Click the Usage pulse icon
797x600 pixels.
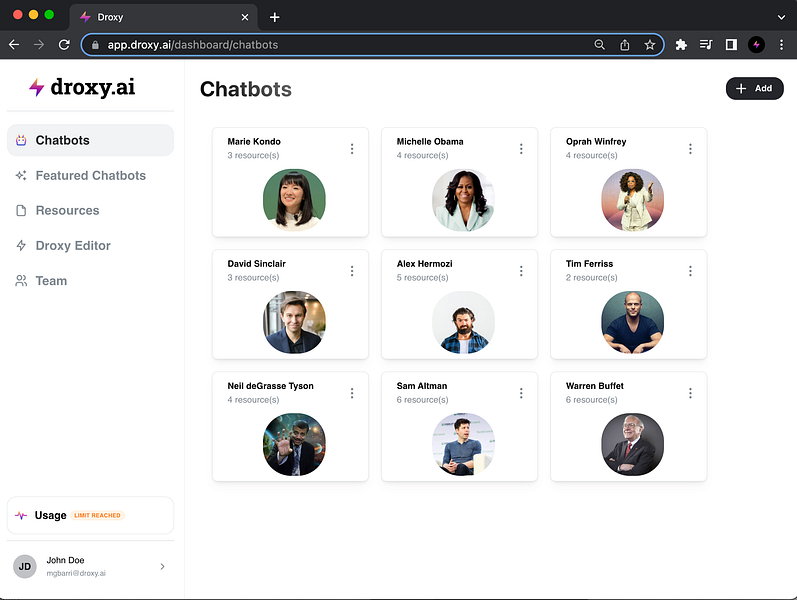point(21,516)
